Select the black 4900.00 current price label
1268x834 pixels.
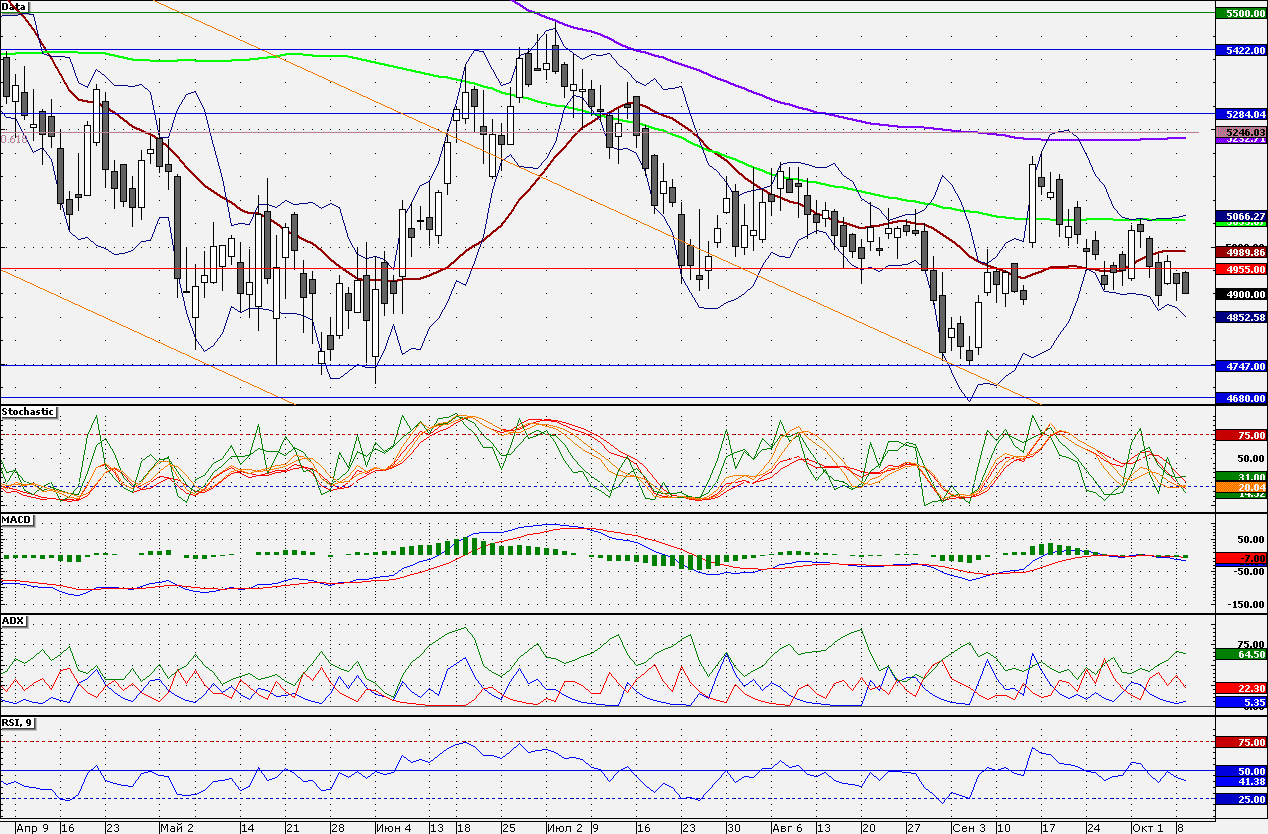tap(1240, 294)
